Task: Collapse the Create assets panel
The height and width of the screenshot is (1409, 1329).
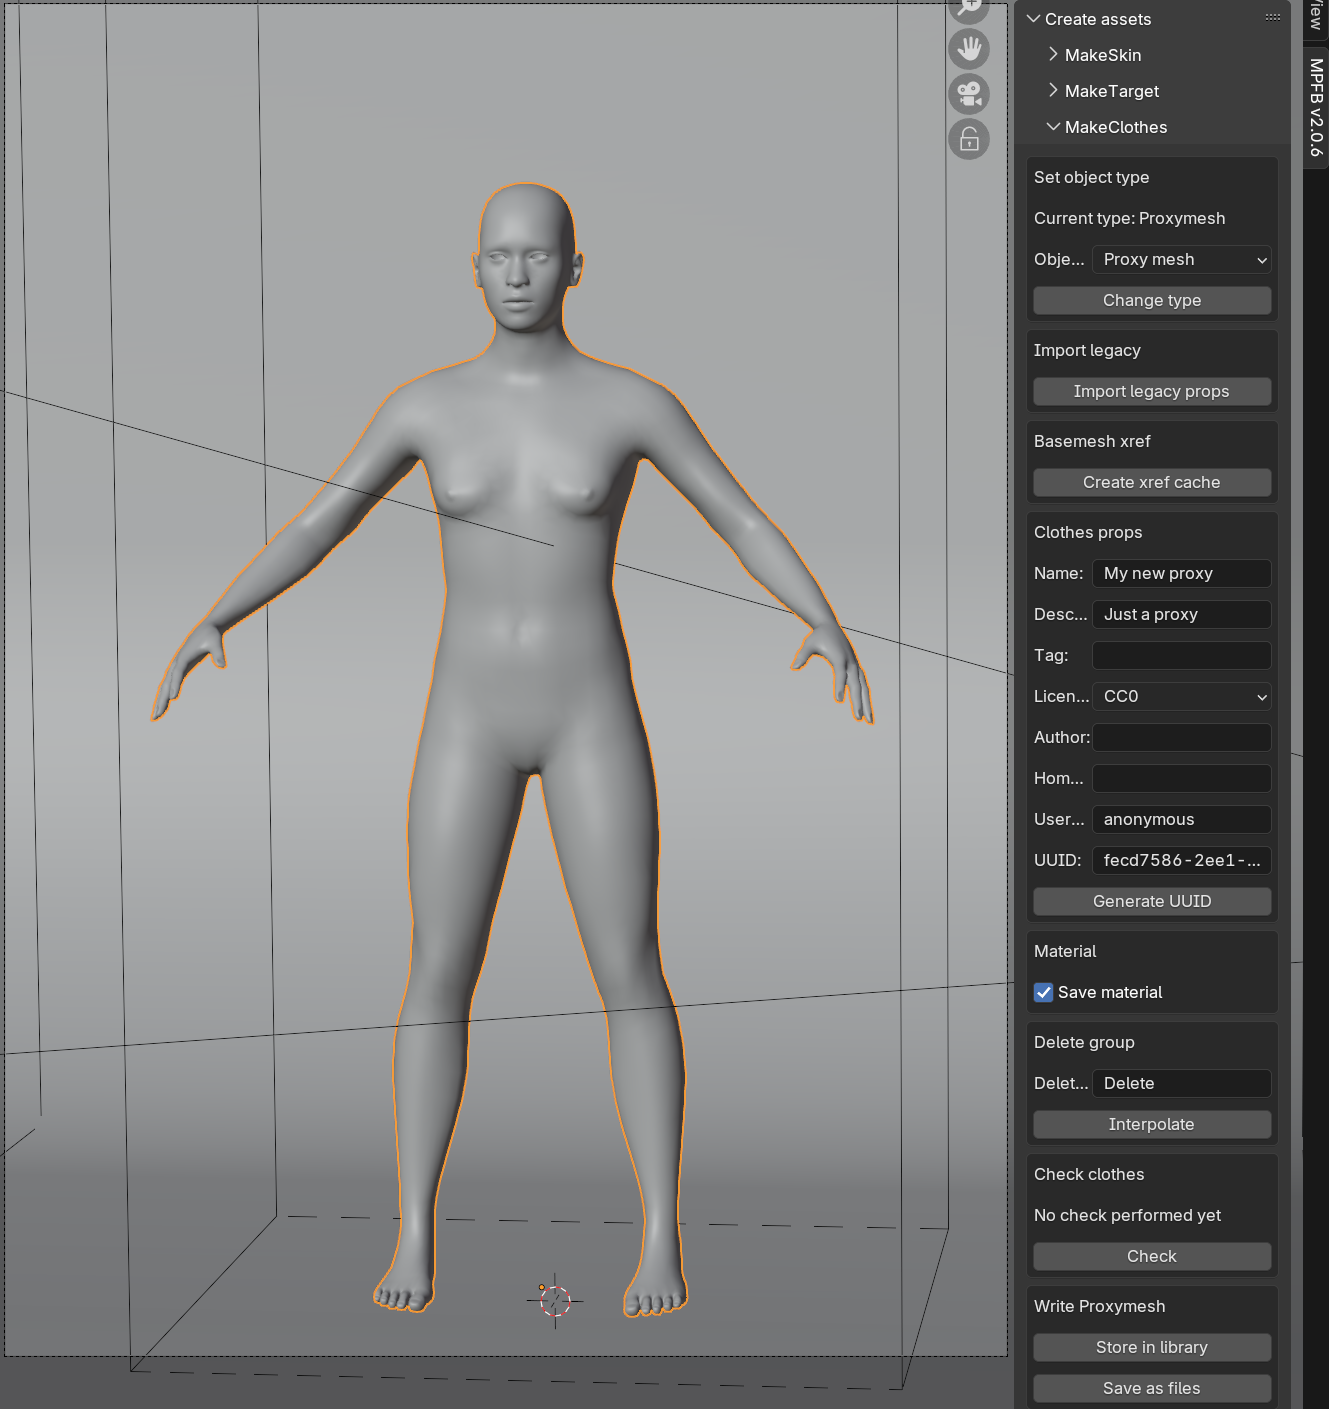Action: (x=1033, y=19)
